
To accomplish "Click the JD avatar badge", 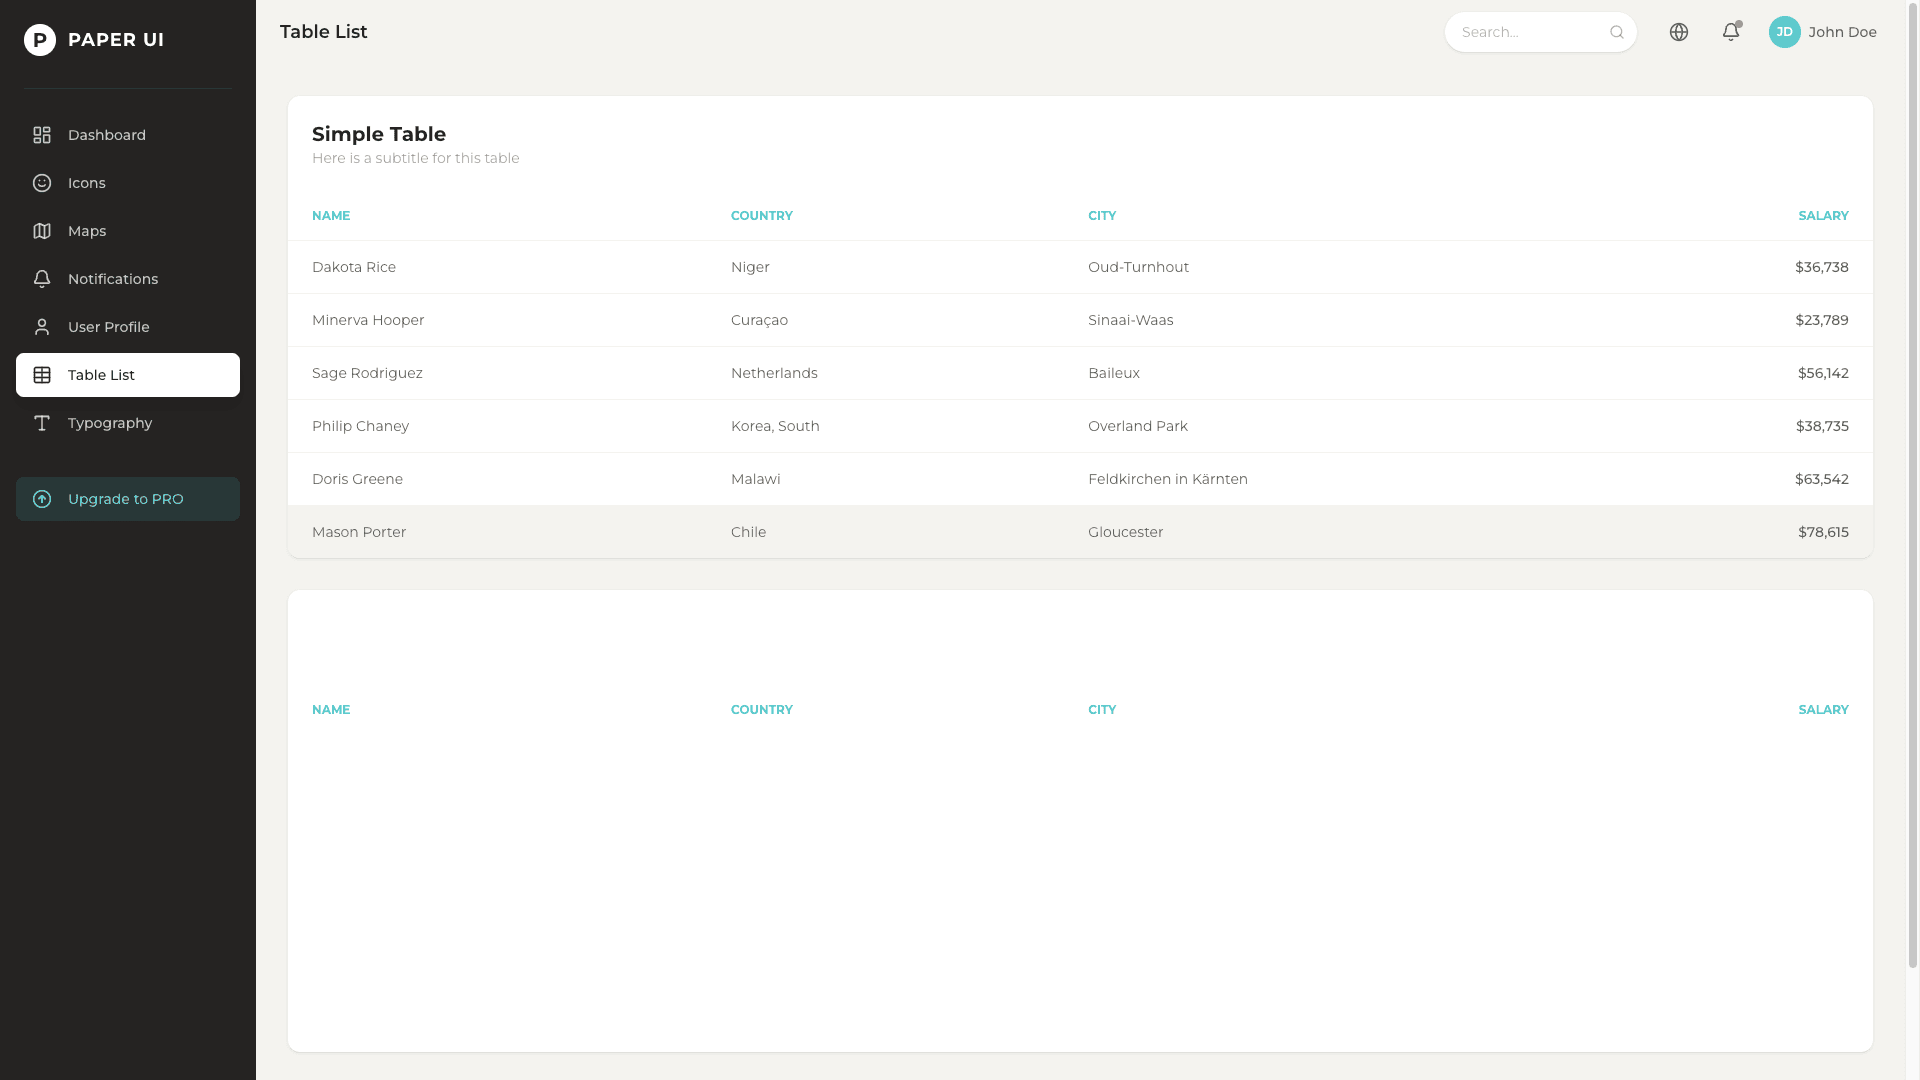I will pyautogui.click(x=1785, y=31).
